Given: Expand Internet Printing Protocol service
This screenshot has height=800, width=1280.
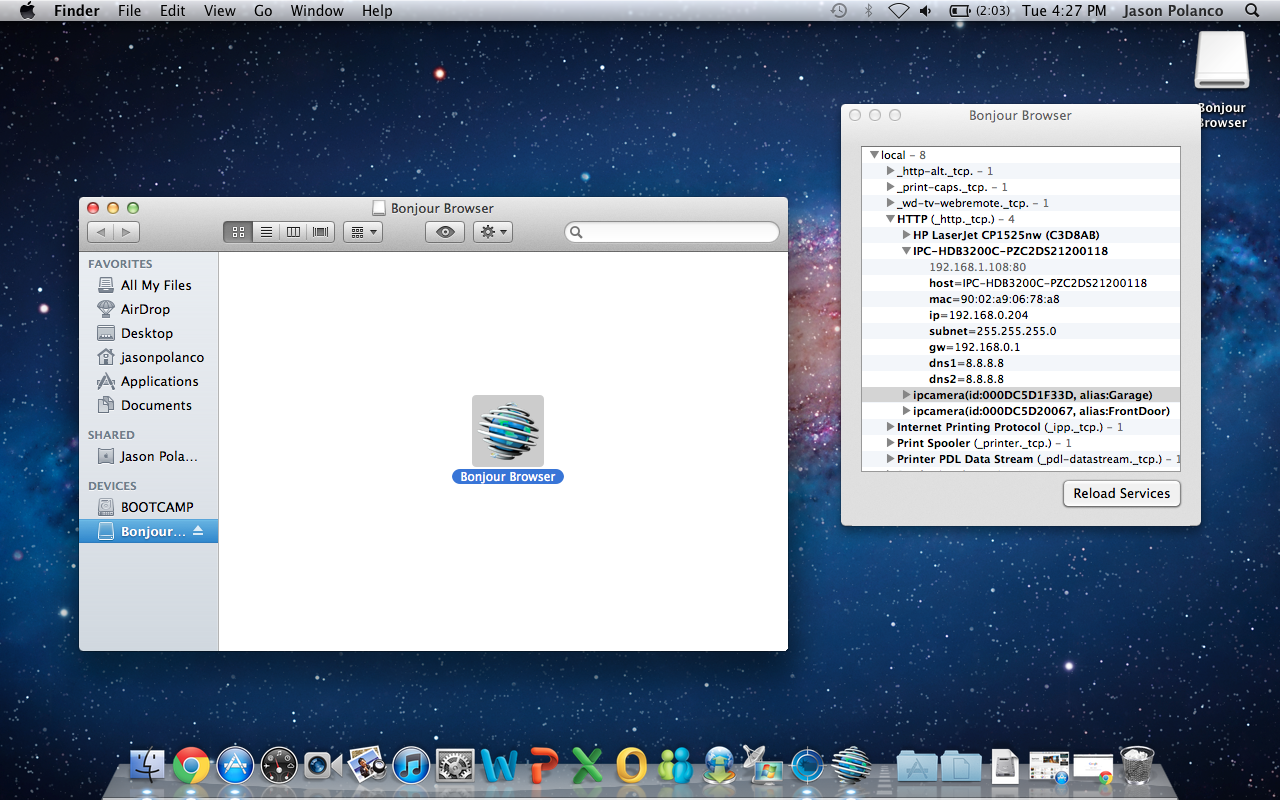Looking at the screenshot, I should (x=890, y=427).
